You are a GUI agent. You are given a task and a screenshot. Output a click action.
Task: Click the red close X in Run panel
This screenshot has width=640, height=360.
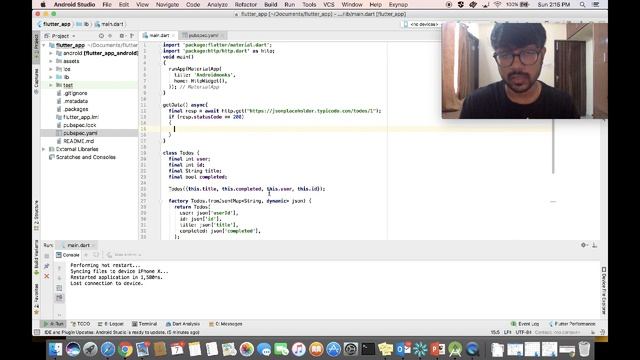coord(47,276)
